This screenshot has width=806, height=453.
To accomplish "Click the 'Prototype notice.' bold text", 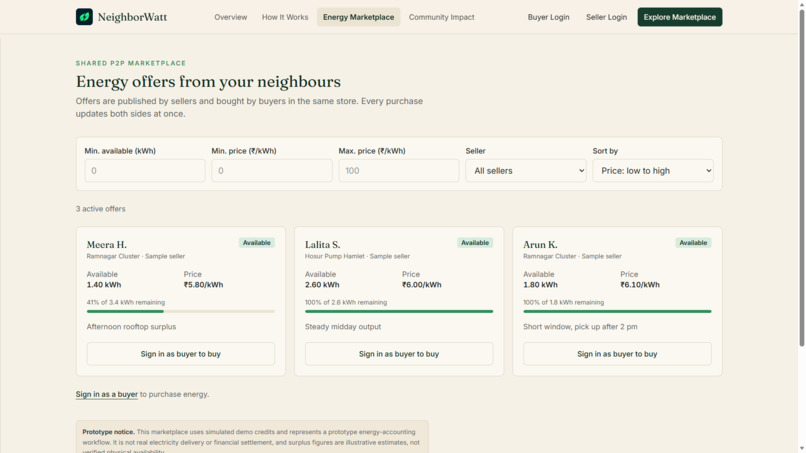I will coord(108,432).
